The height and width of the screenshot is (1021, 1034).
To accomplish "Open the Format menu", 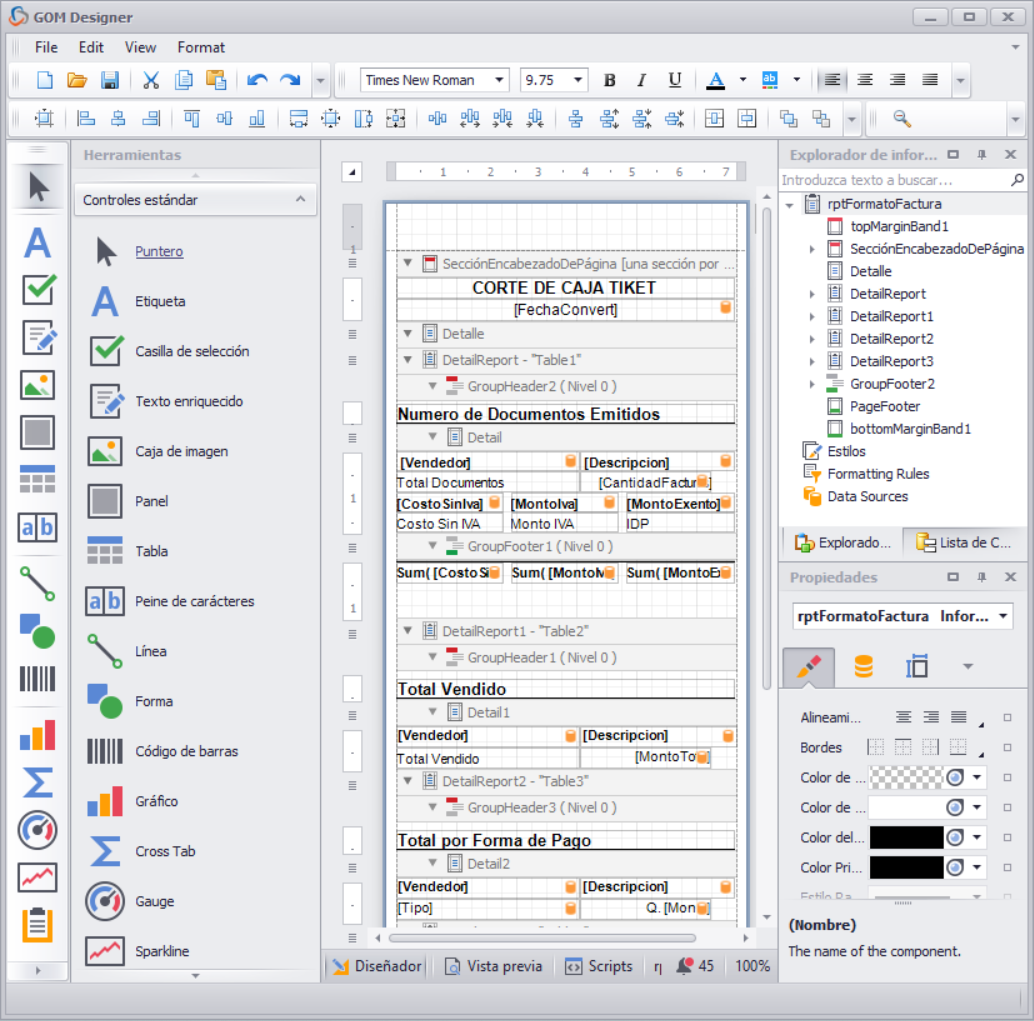I will coord(201,47).
